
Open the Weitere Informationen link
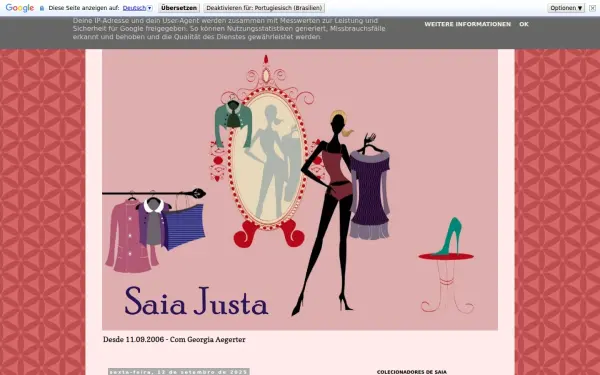(467, 24)
